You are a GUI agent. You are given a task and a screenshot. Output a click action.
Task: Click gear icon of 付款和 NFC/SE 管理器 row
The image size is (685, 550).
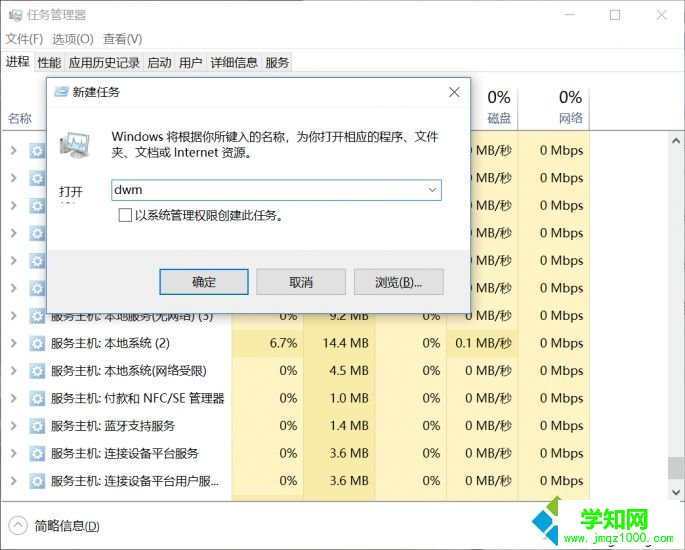point(37,398)
